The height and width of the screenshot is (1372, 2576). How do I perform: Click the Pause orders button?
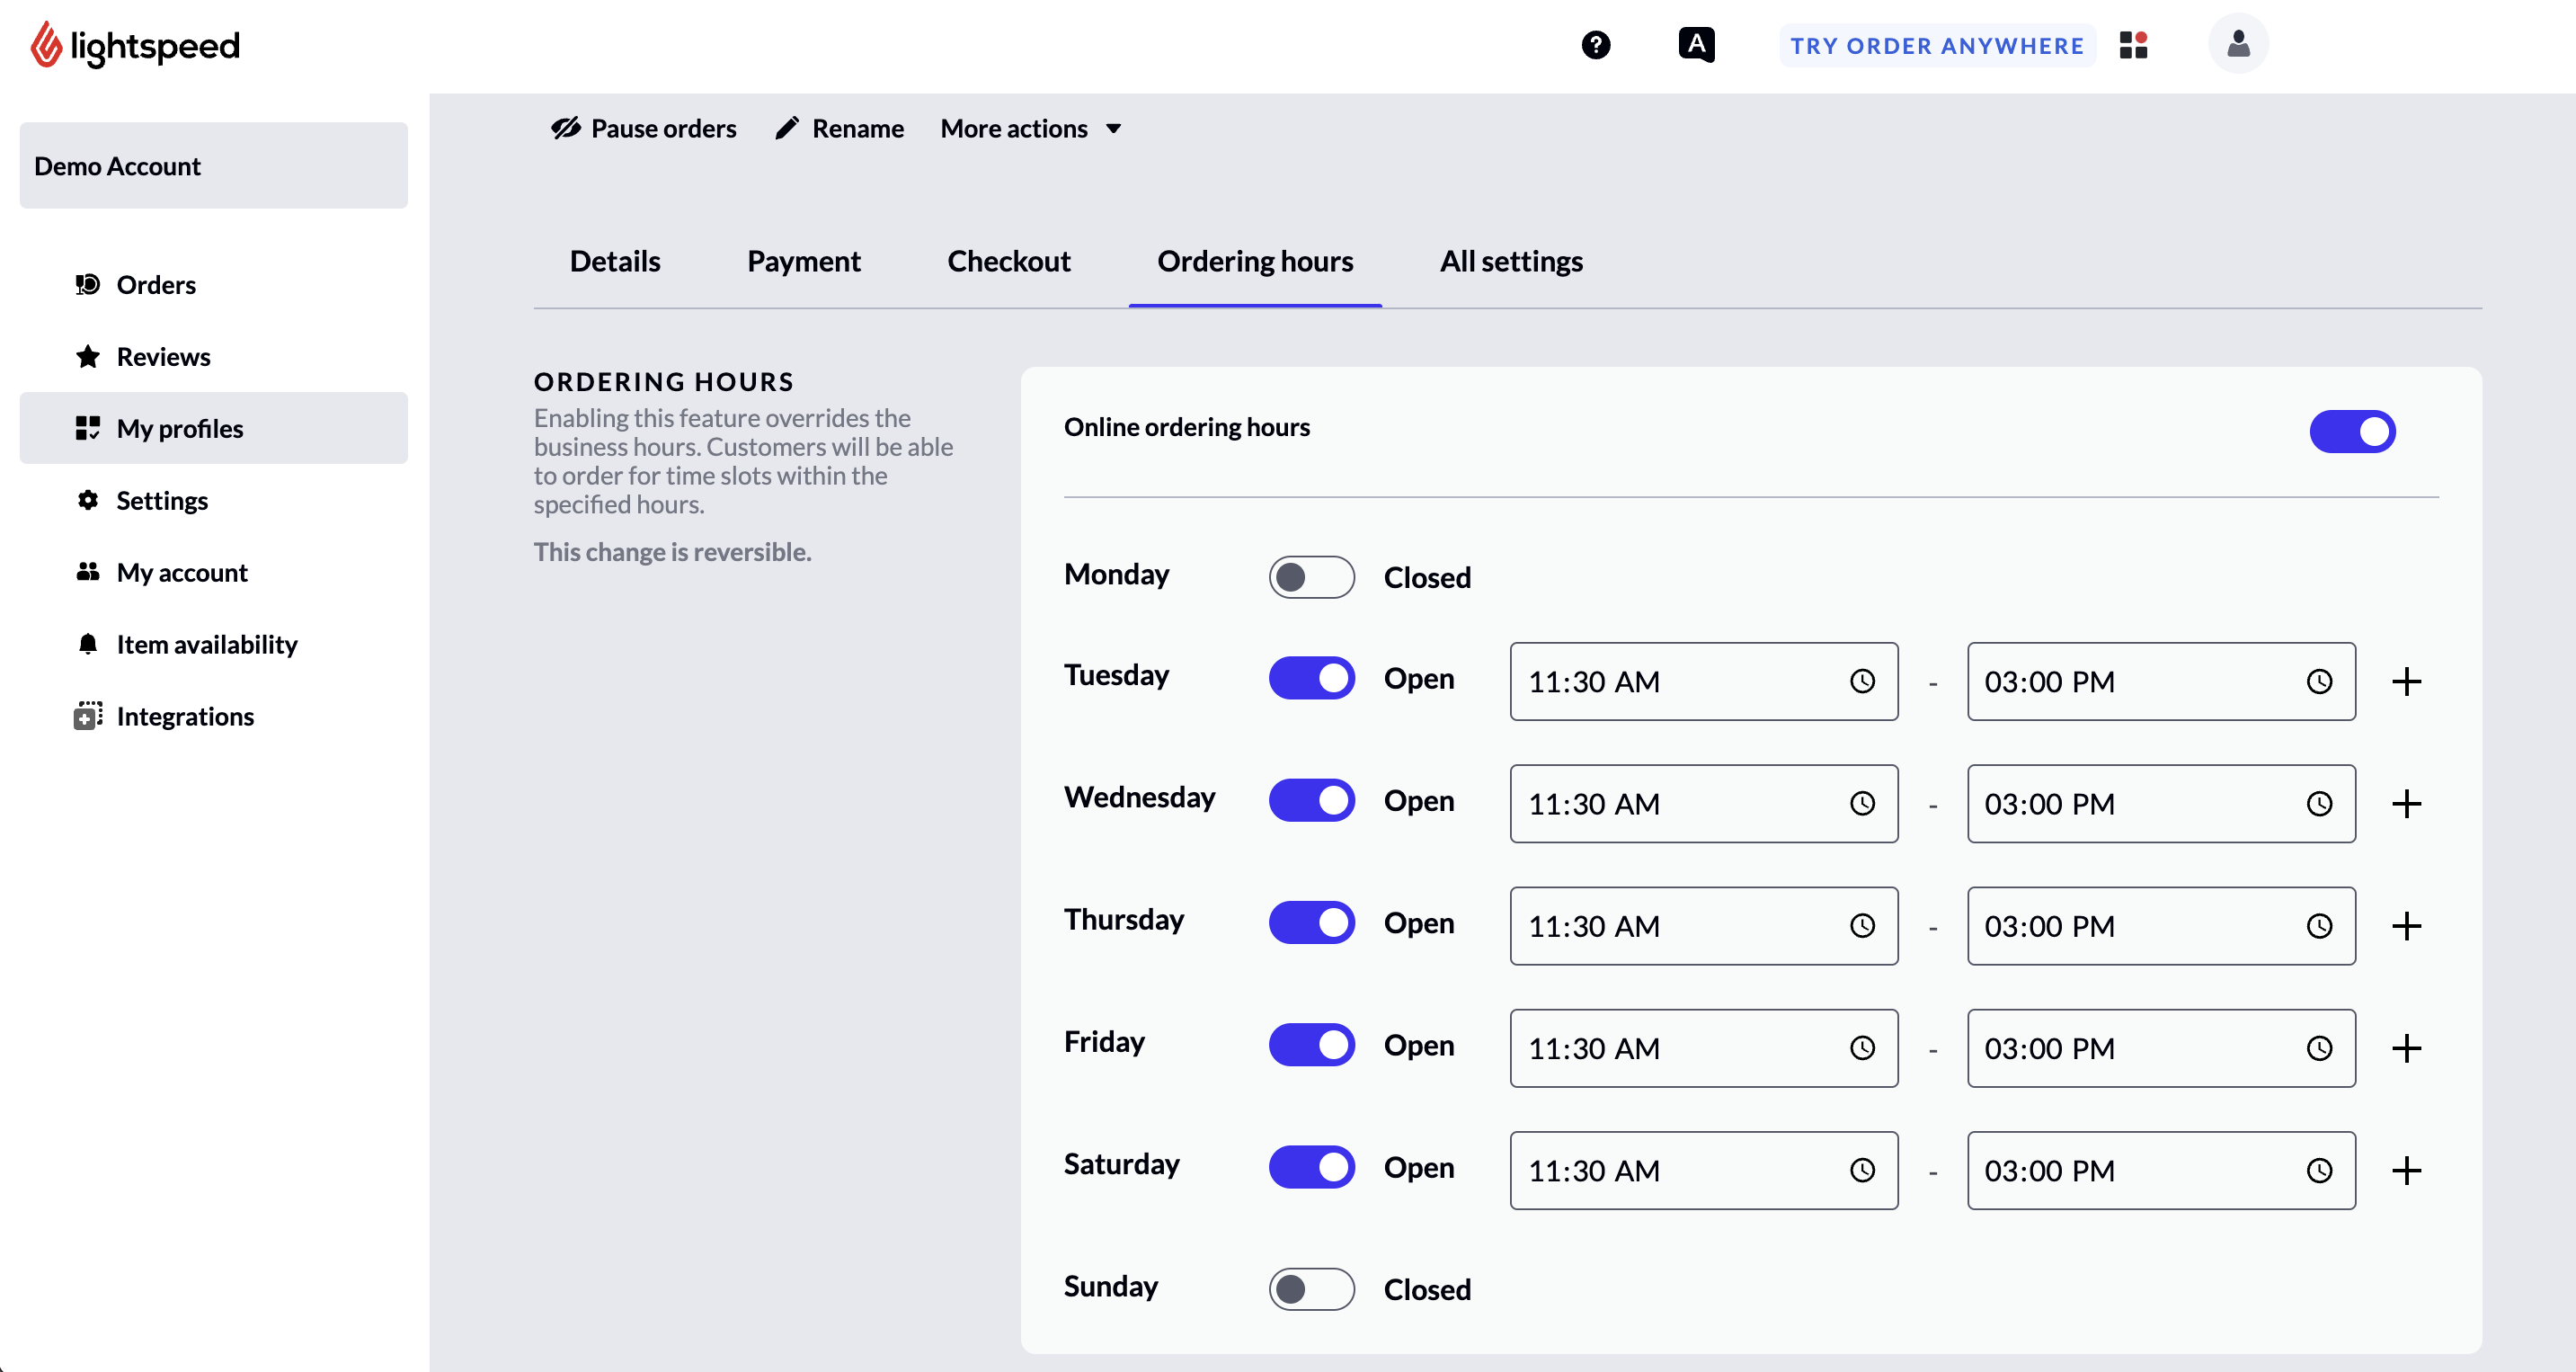[x=644, y=129]
